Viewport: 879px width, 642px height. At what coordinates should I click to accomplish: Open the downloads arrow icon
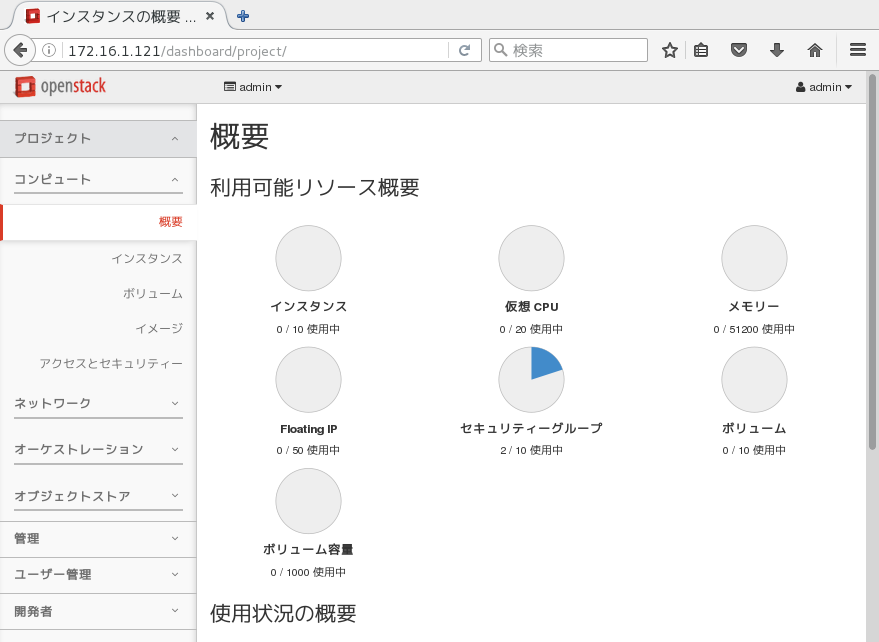(777, 50)
